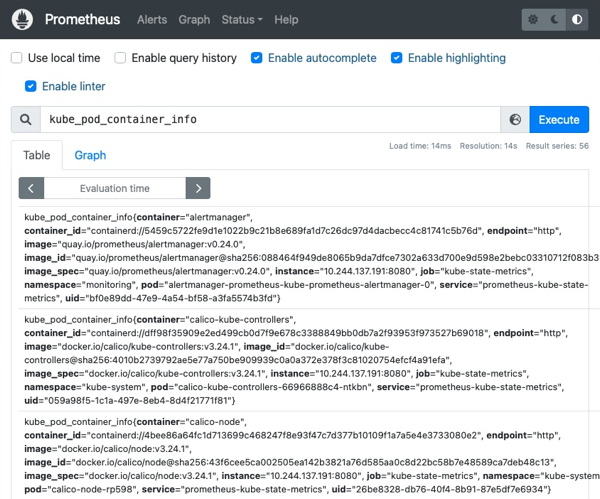Go to the Graph nav link
This screenshot has height=499, width=600.
(194, 20)
